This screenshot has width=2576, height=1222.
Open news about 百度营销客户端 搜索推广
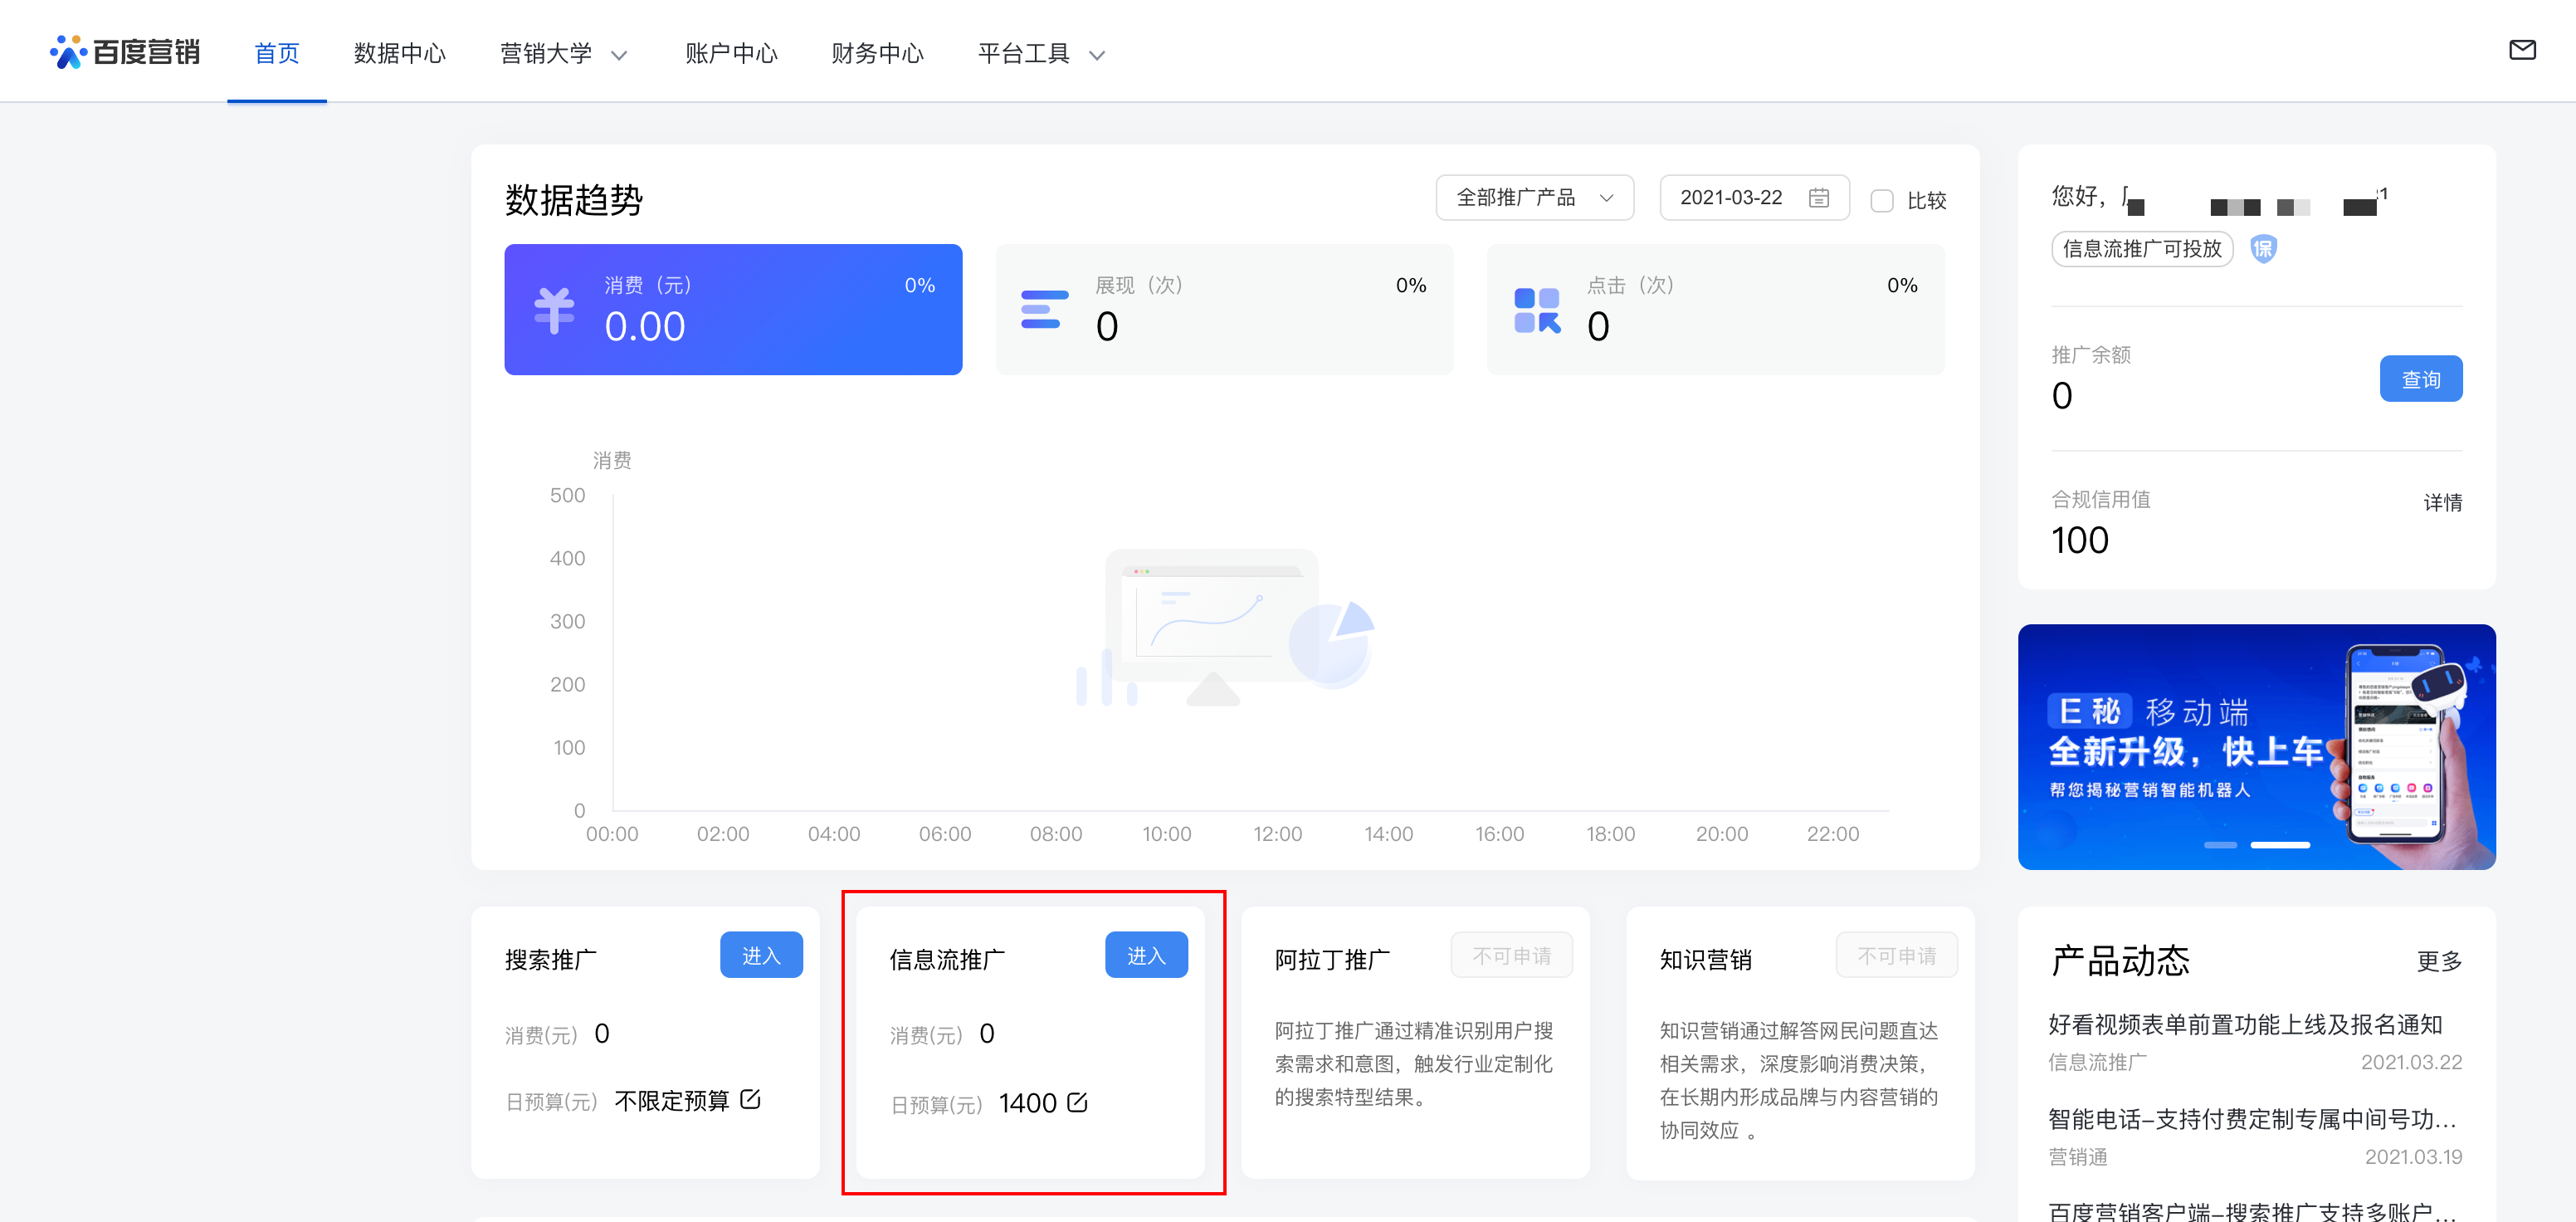(2252, 1210)
